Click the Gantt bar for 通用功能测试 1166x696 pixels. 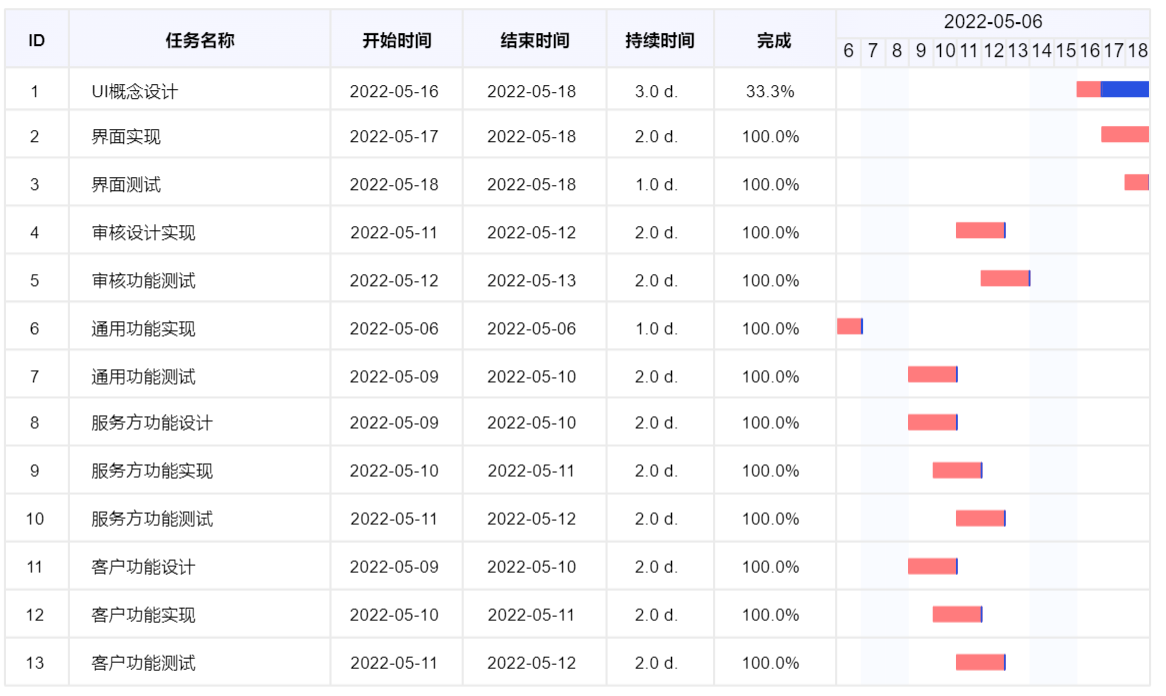[x=933, y=375]
